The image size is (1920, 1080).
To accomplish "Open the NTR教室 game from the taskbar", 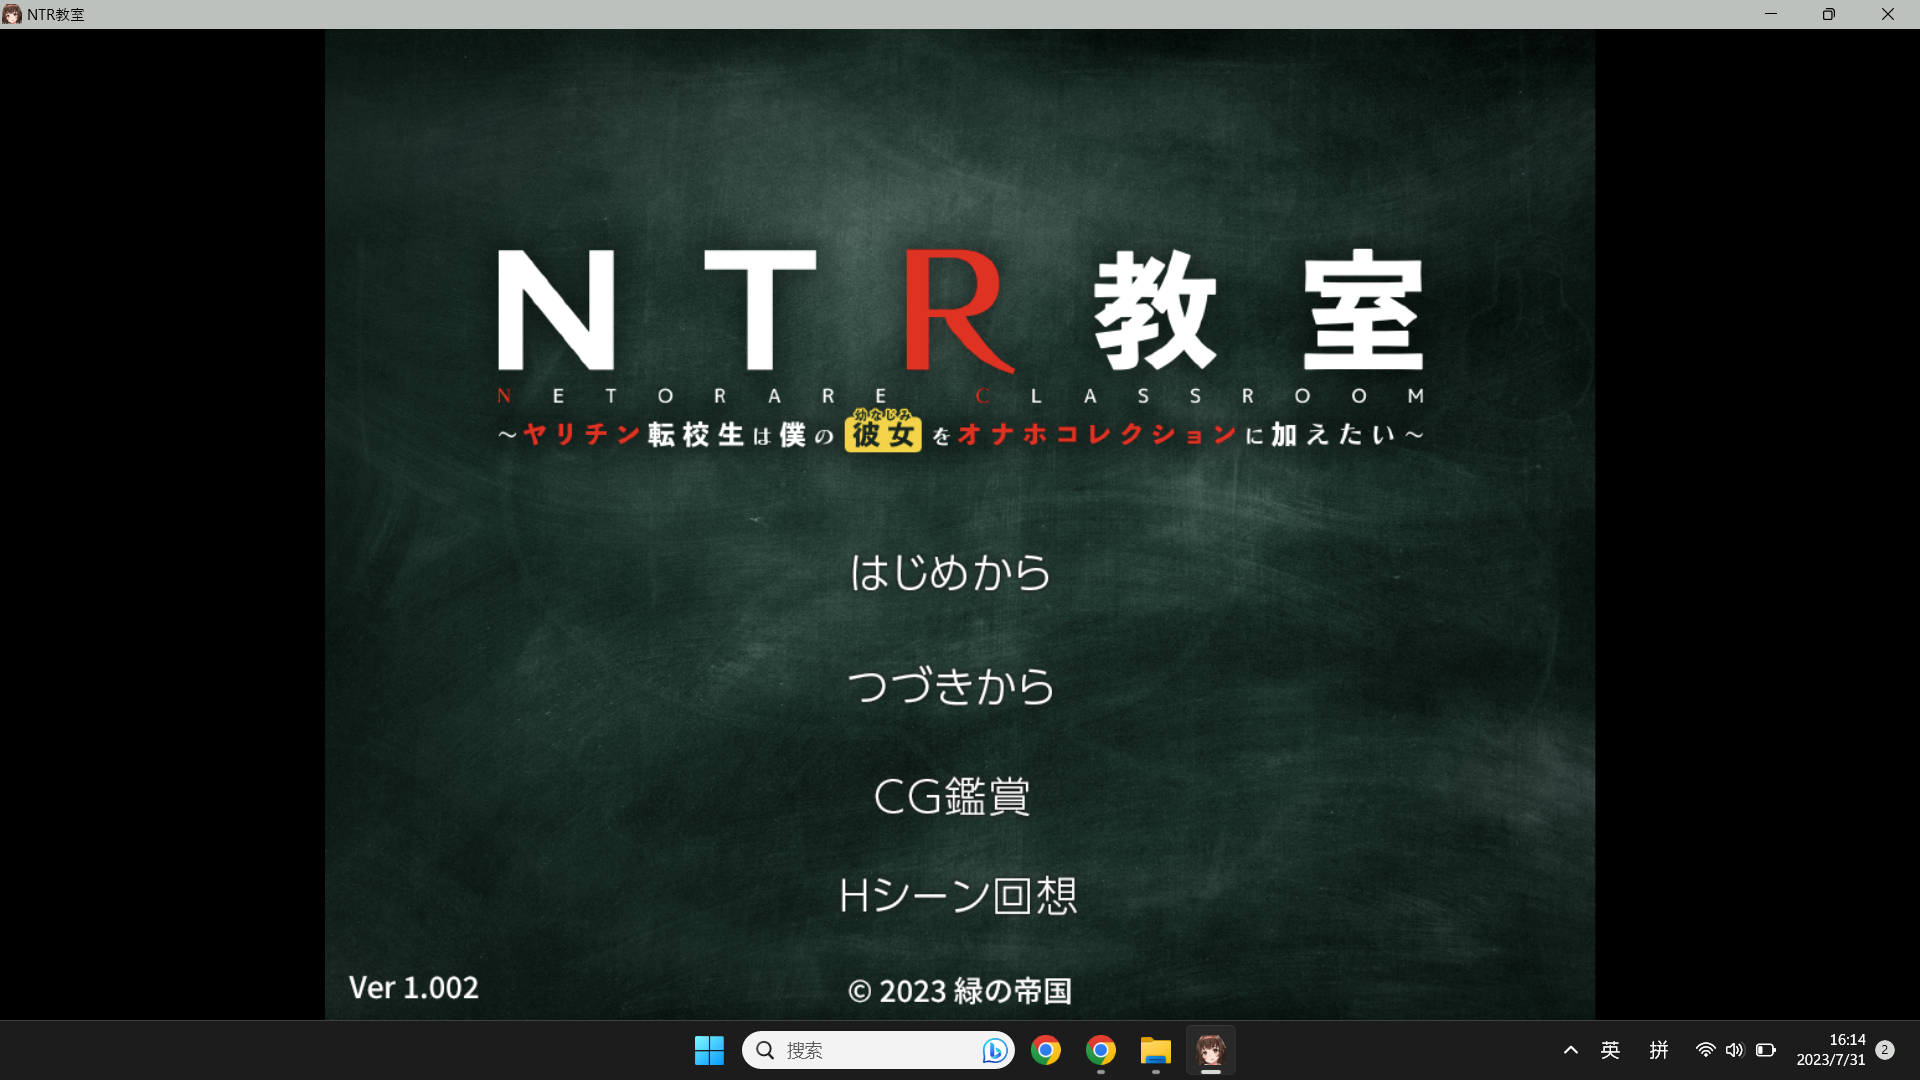I will pyautogui.click(x=1210, y=1050).
